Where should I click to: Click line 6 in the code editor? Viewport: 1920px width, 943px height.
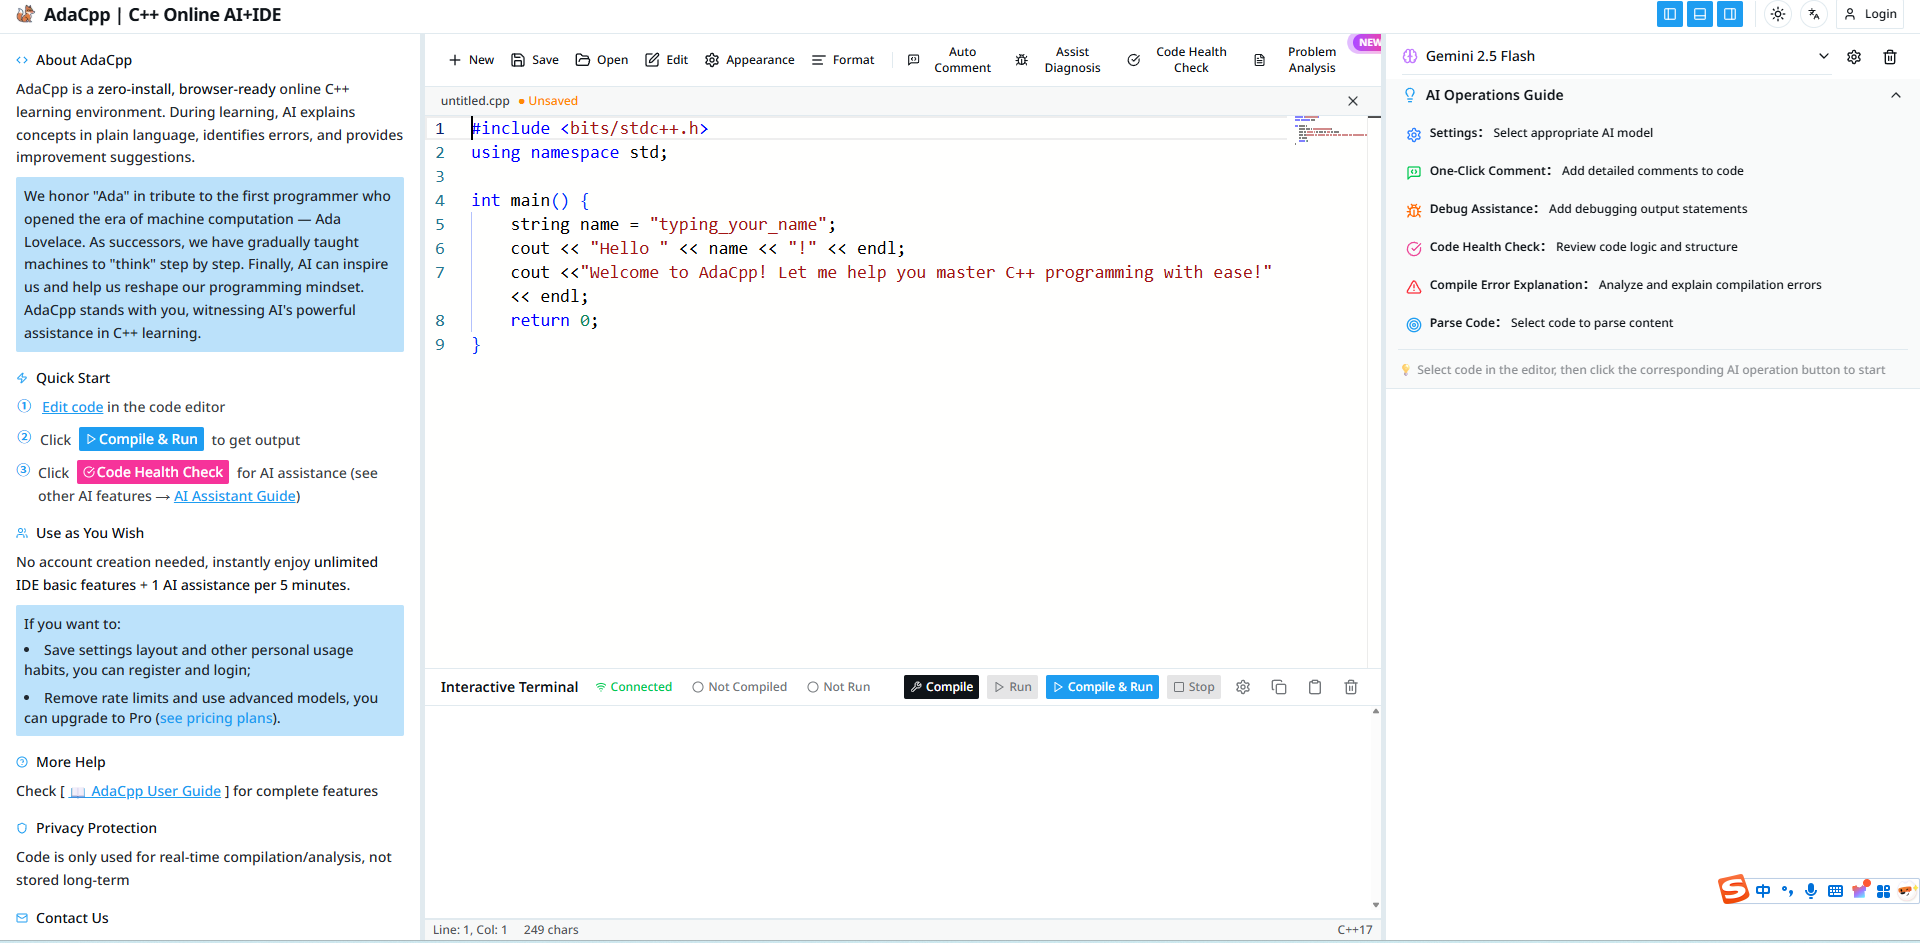[700, 248]
